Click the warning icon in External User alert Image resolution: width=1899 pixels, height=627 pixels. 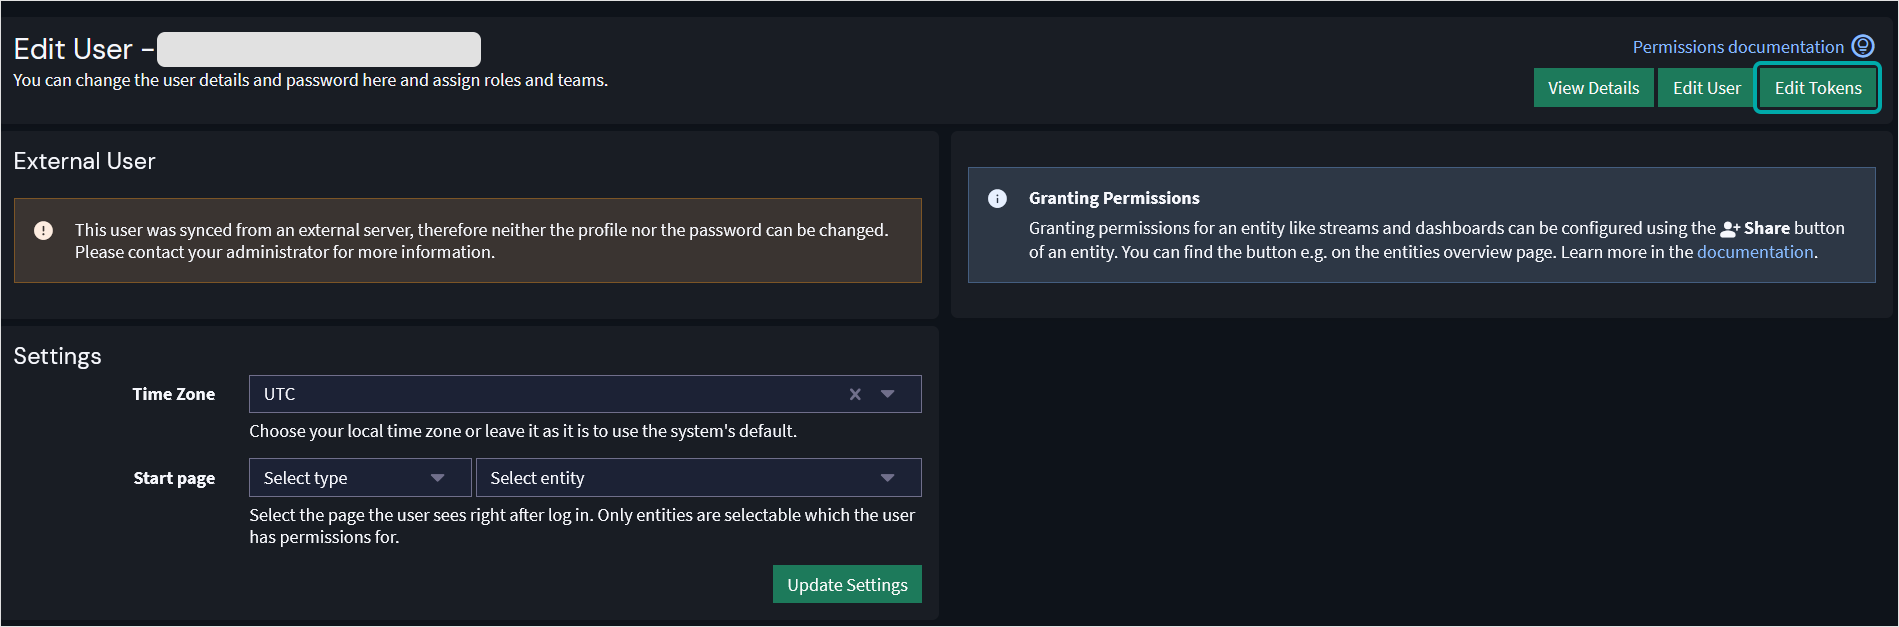coord(43,231)
